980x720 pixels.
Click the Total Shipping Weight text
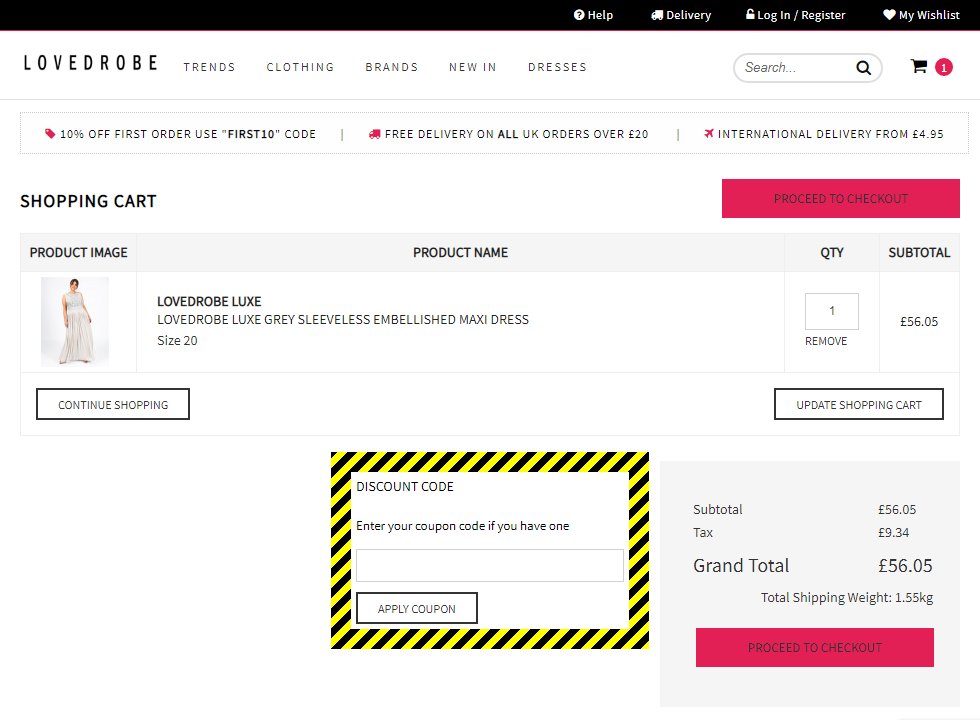point(846,598)
